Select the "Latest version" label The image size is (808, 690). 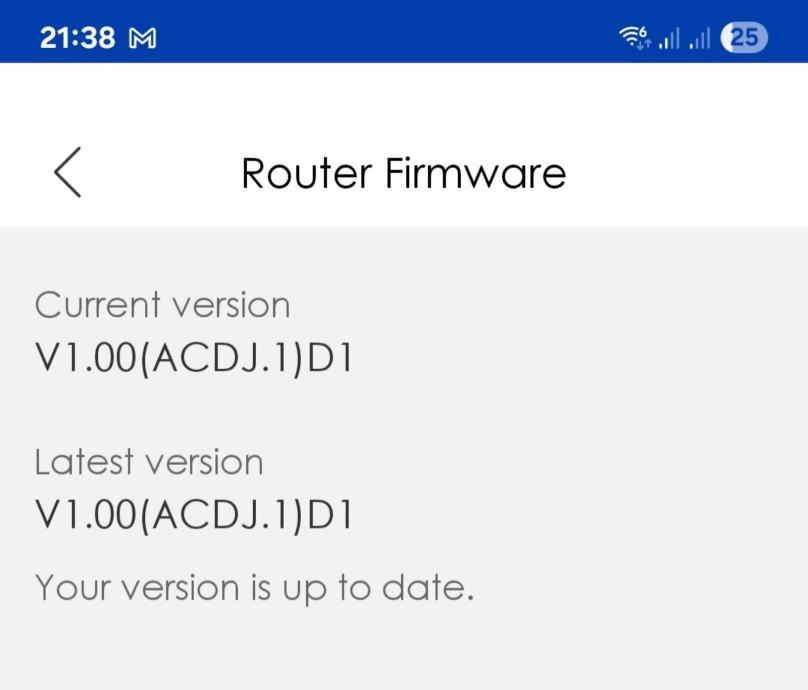pos(149,462)
